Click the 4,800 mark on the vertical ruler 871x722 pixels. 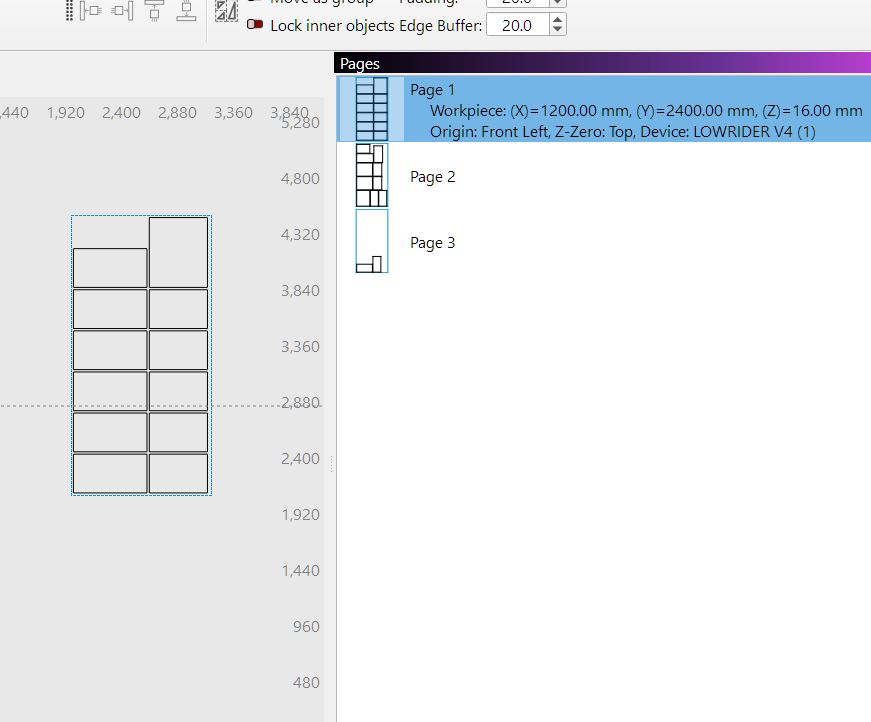pos(300,179)
